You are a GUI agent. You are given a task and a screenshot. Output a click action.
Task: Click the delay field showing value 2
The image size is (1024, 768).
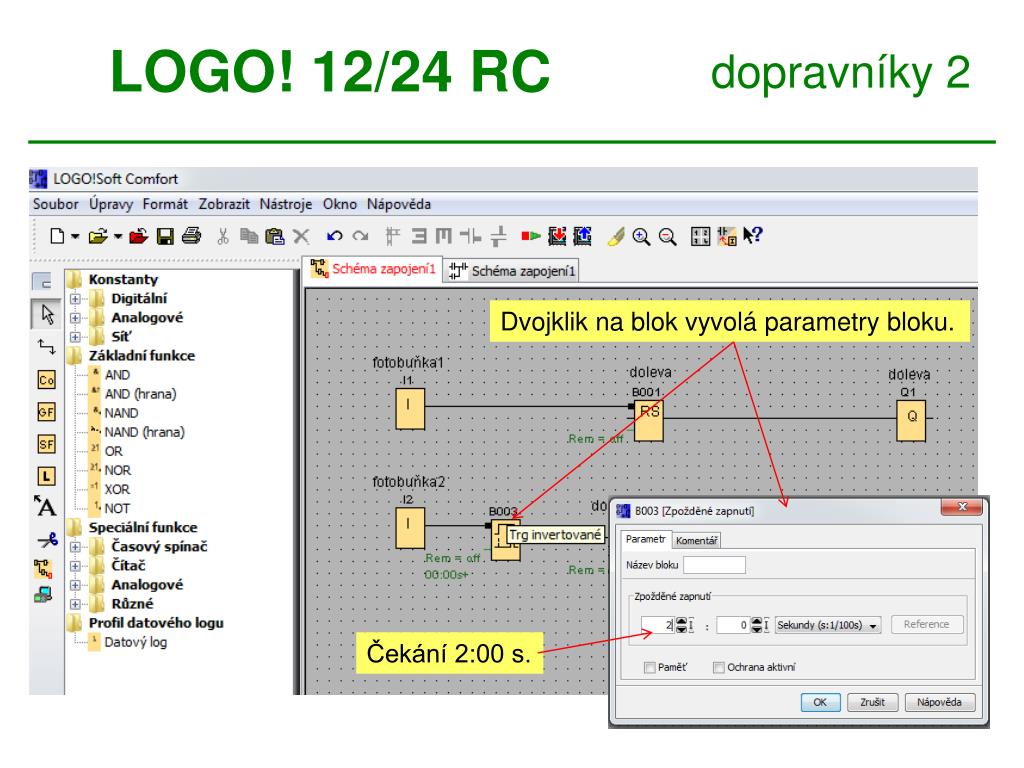click(657, 625)
